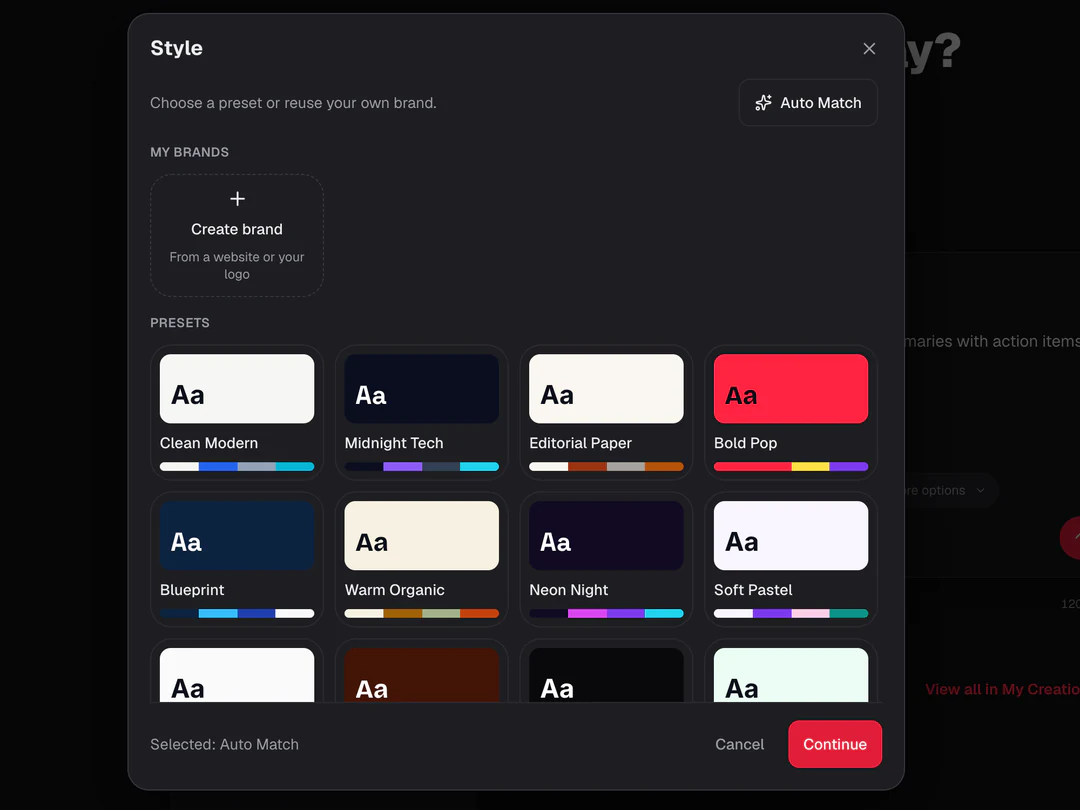Screen dimensions: 1080x810
Task: Select the Bold Pop red preset
Action: click(x=791, y=412)
